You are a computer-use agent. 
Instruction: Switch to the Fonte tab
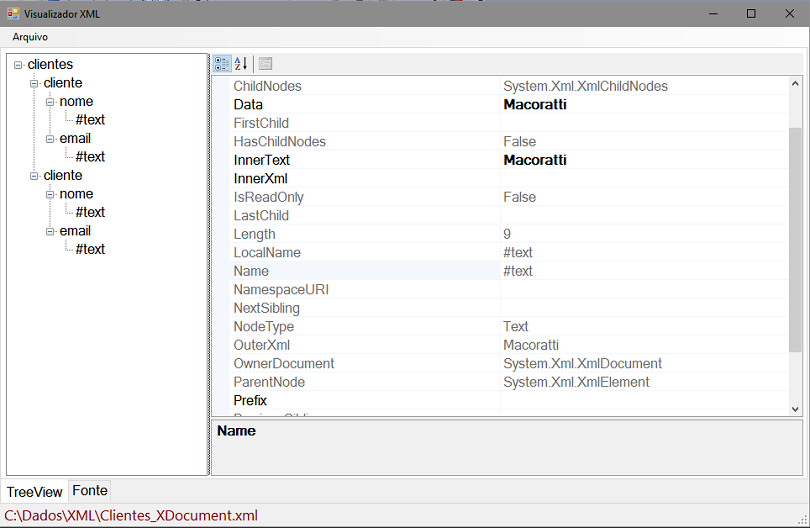tap(90, 490)
